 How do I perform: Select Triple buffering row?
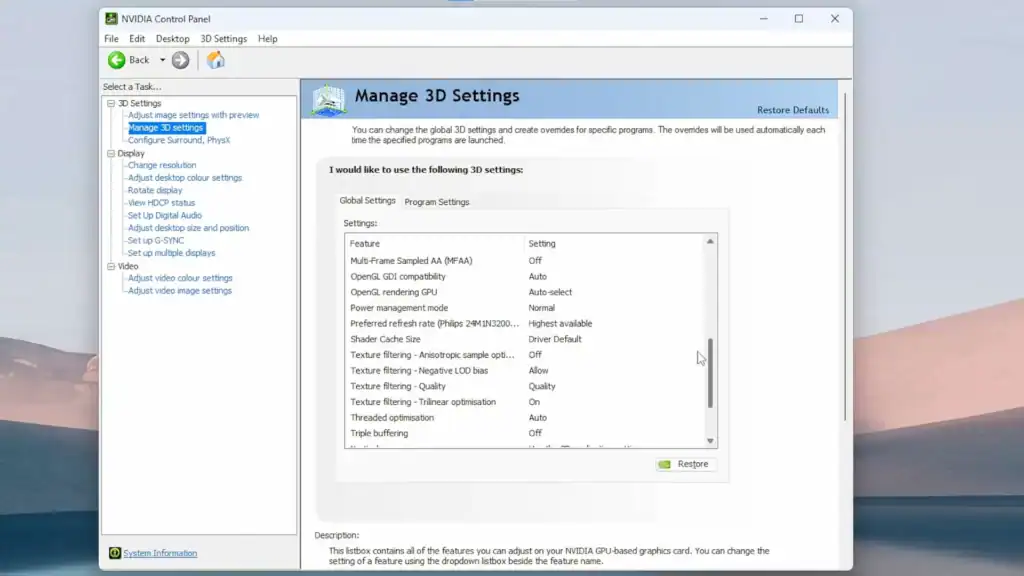coord(525,433)
